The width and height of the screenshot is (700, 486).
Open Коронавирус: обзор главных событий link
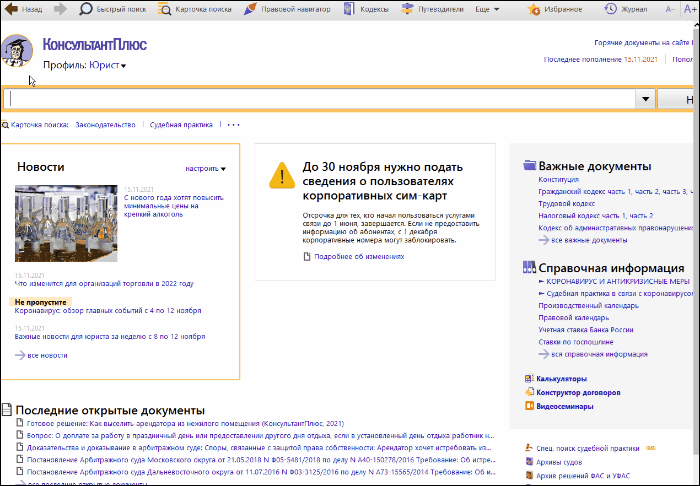pos(108,311)
